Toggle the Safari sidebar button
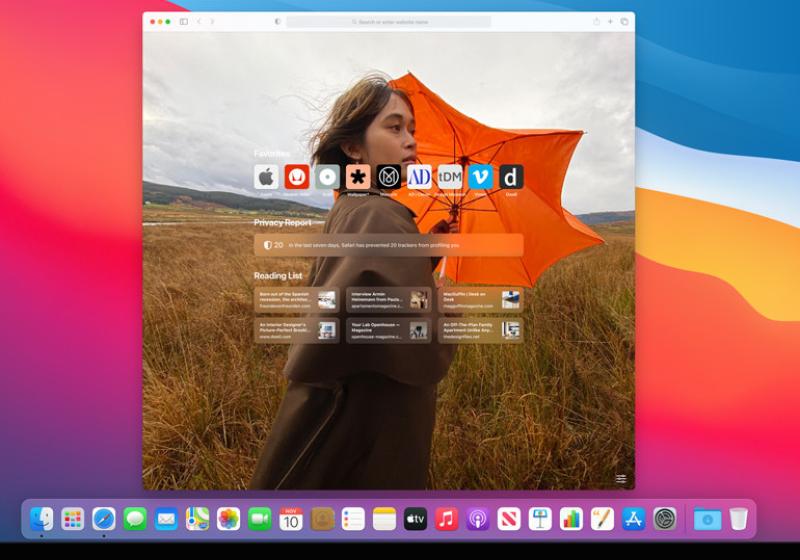Image resolution: width=800 pixels, height=560 pixels. 184,21
